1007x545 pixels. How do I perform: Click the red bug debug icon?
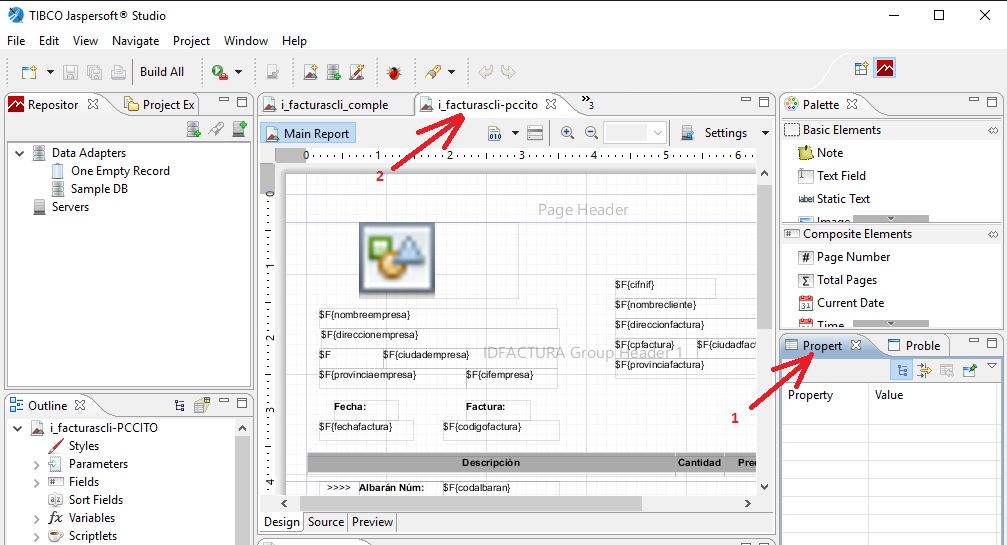pyautogui.click(x=394, y=73)
